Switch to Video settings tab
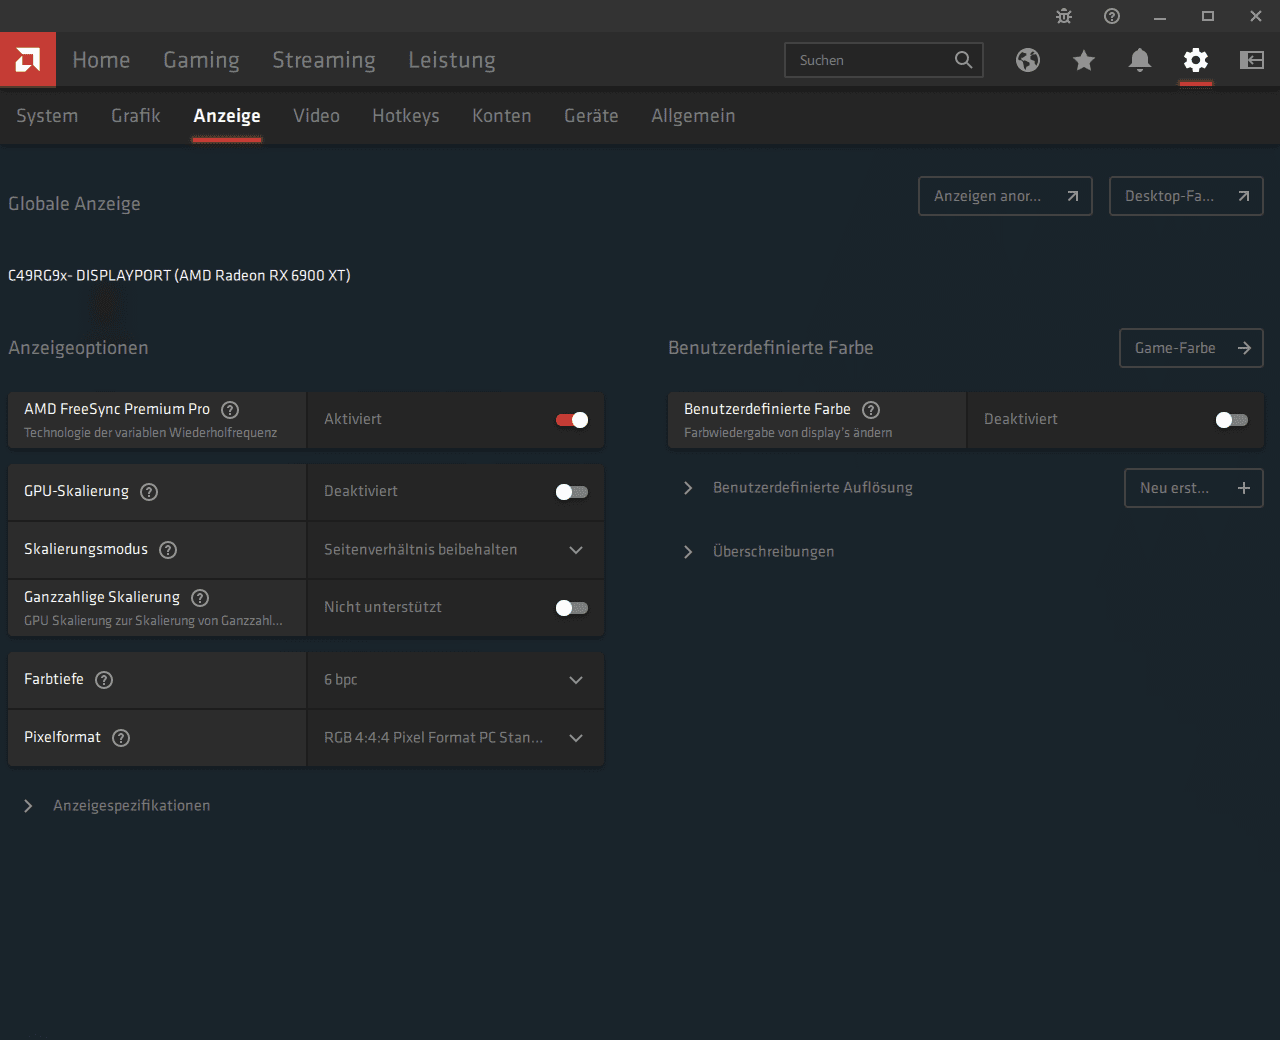The image size is (1280, 1040). [316, 116]
